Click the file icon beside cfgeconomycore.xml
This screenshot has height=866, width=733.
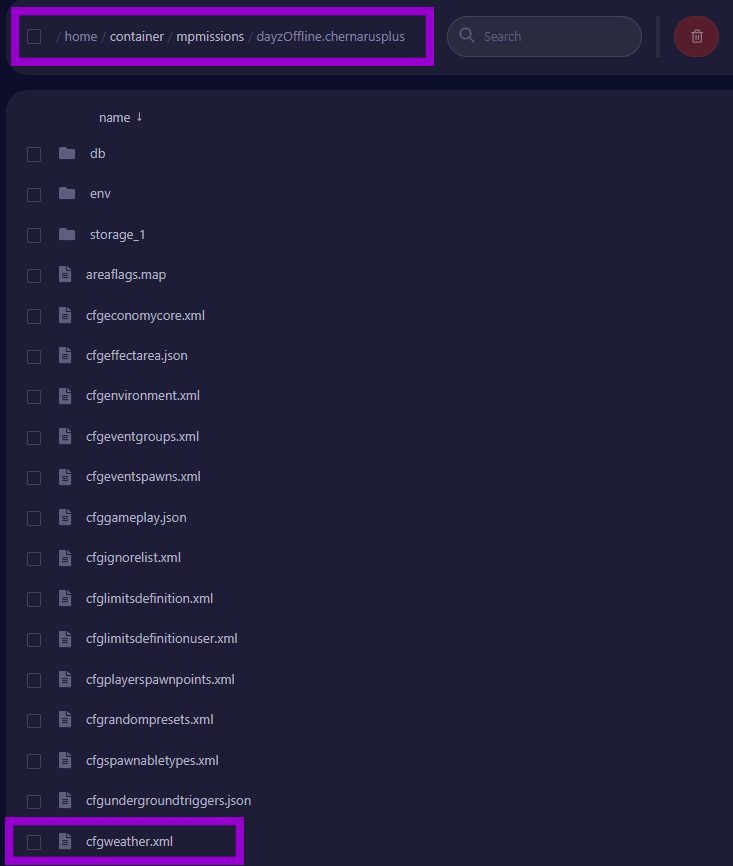65,315
